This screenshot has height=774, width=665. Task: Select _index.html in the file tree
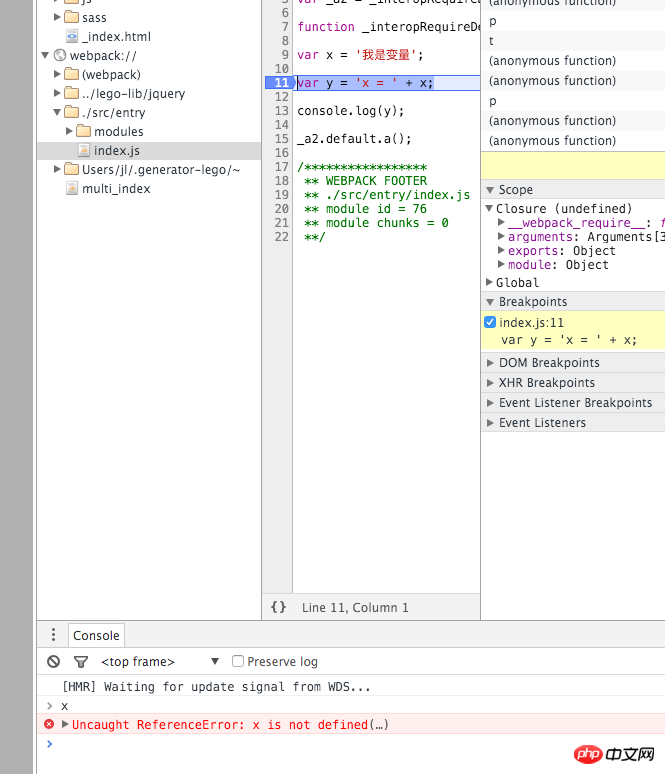118,37
